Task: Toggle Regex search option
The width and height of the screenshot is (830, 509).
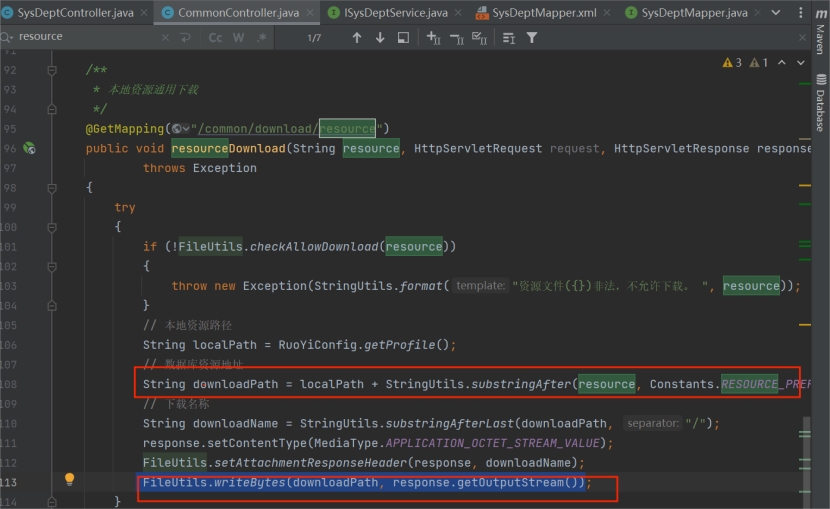Action: point(263,37)
